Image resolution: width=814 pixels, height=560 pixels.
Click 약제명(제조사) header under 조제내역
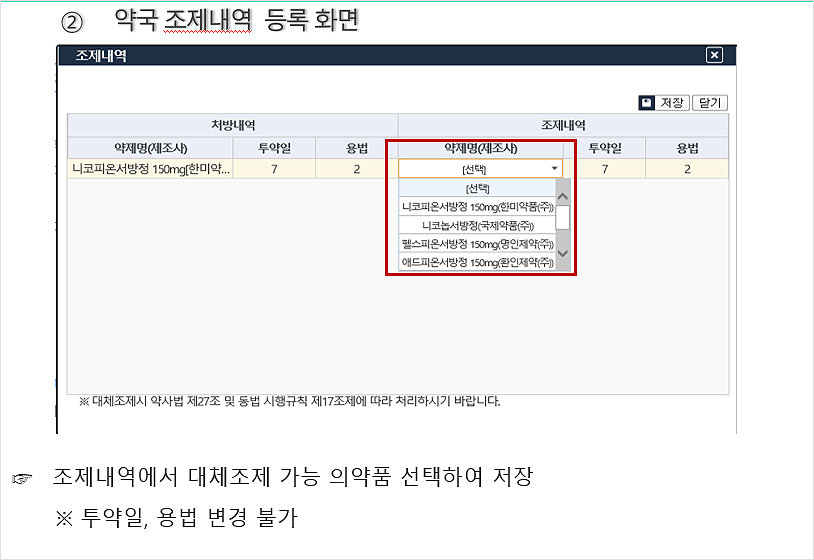[481, 148]
